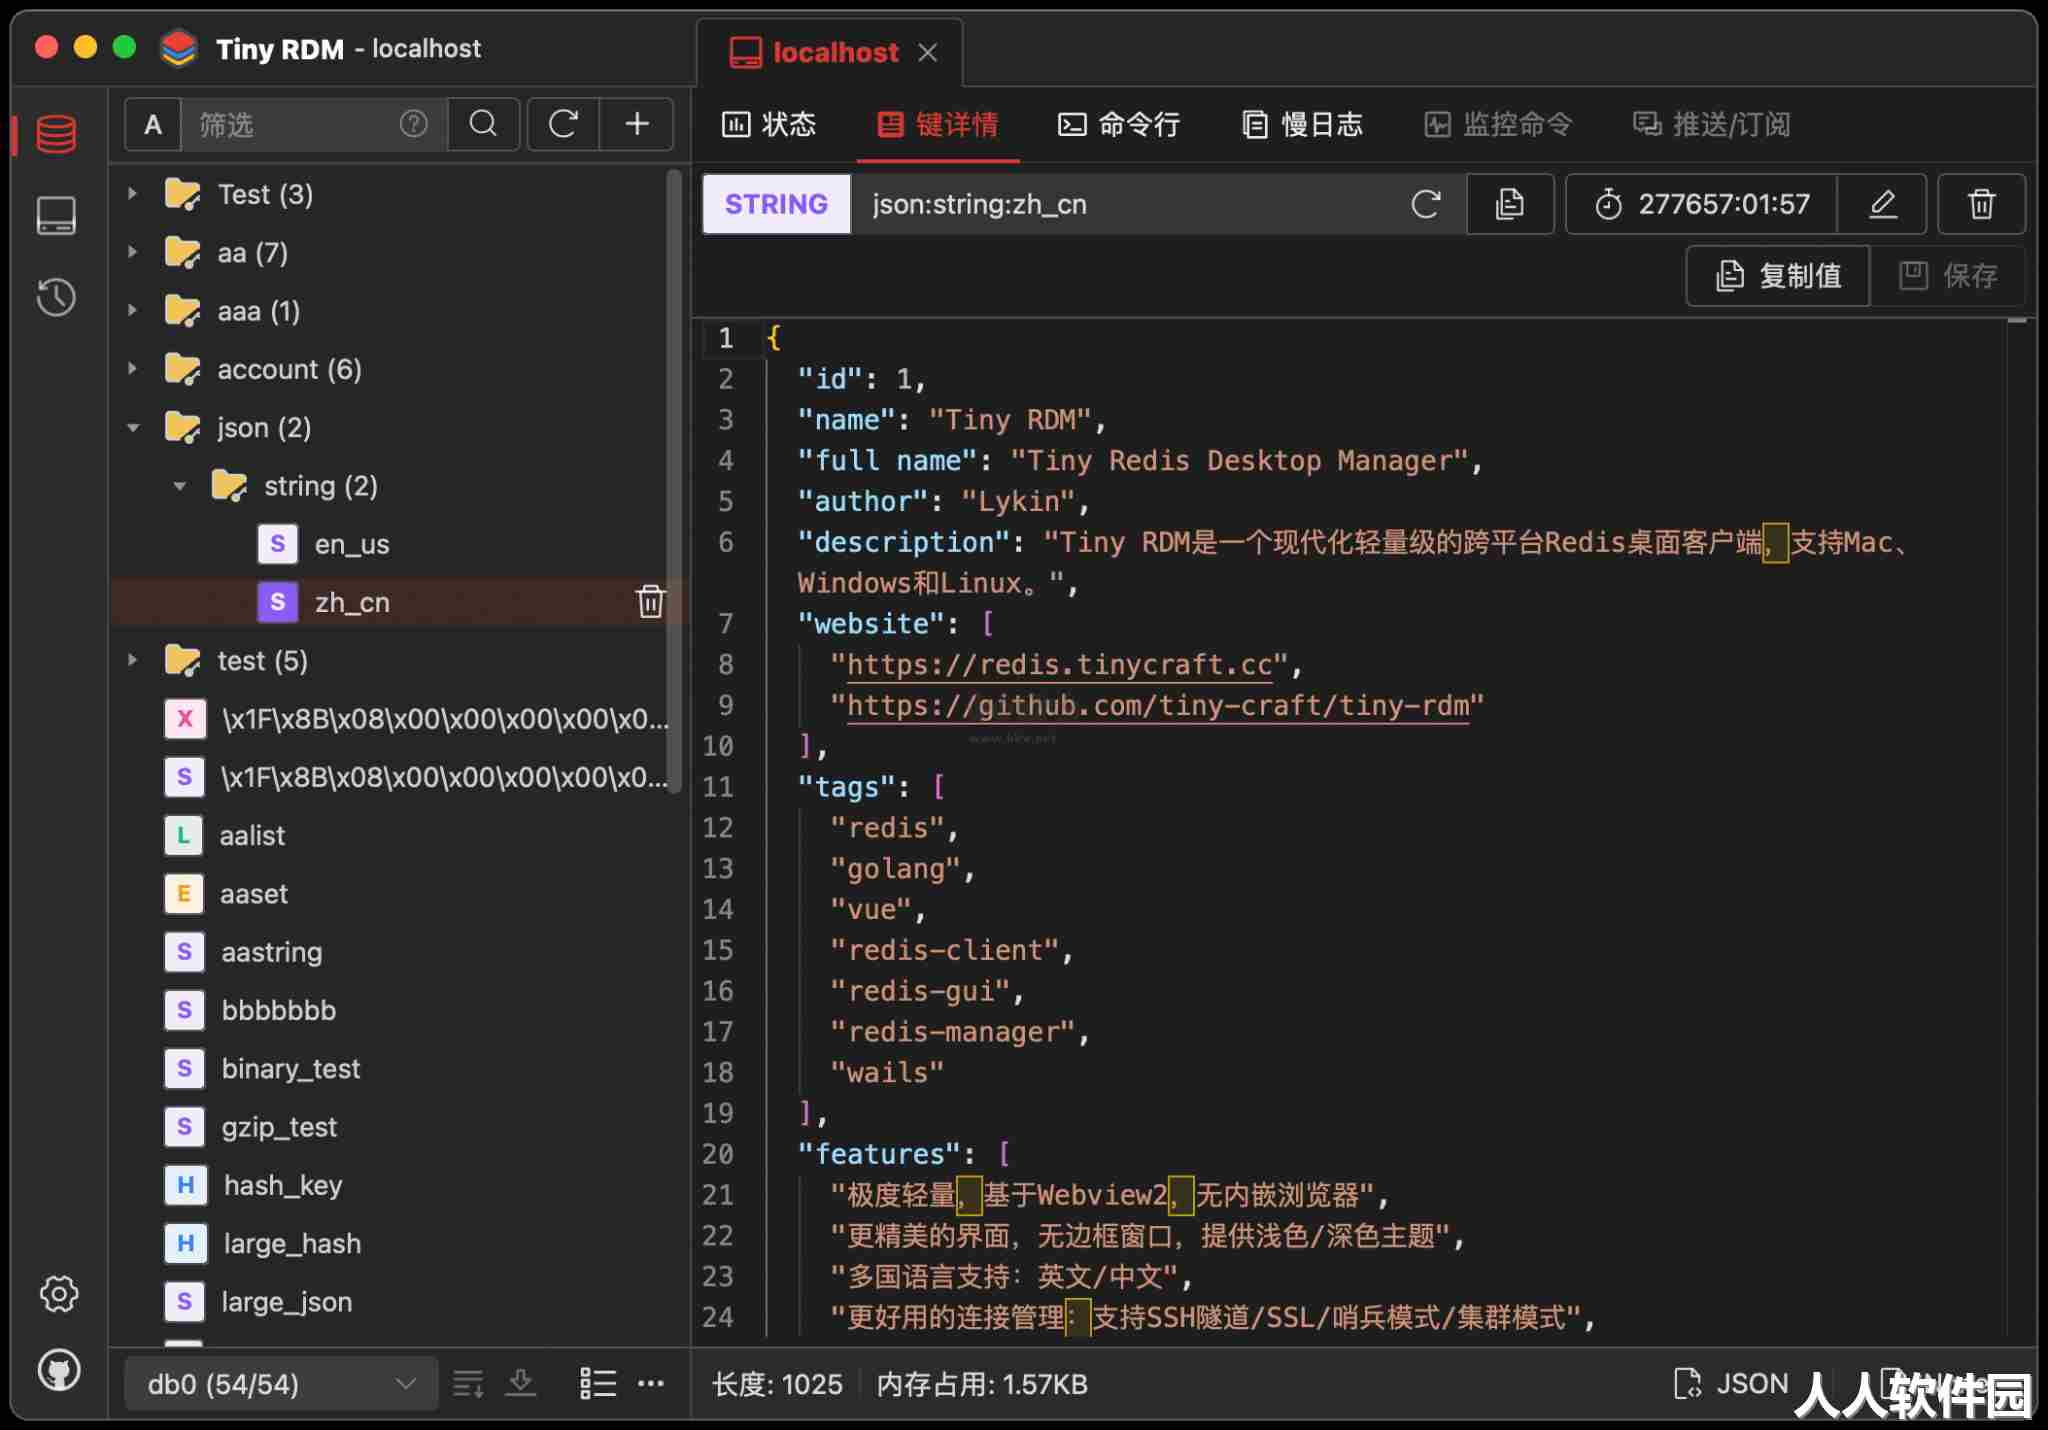Switch to the 命令行 tab
Image resolution: width=2048 pixels, height=1430 pixels.
click(1119, 124)
